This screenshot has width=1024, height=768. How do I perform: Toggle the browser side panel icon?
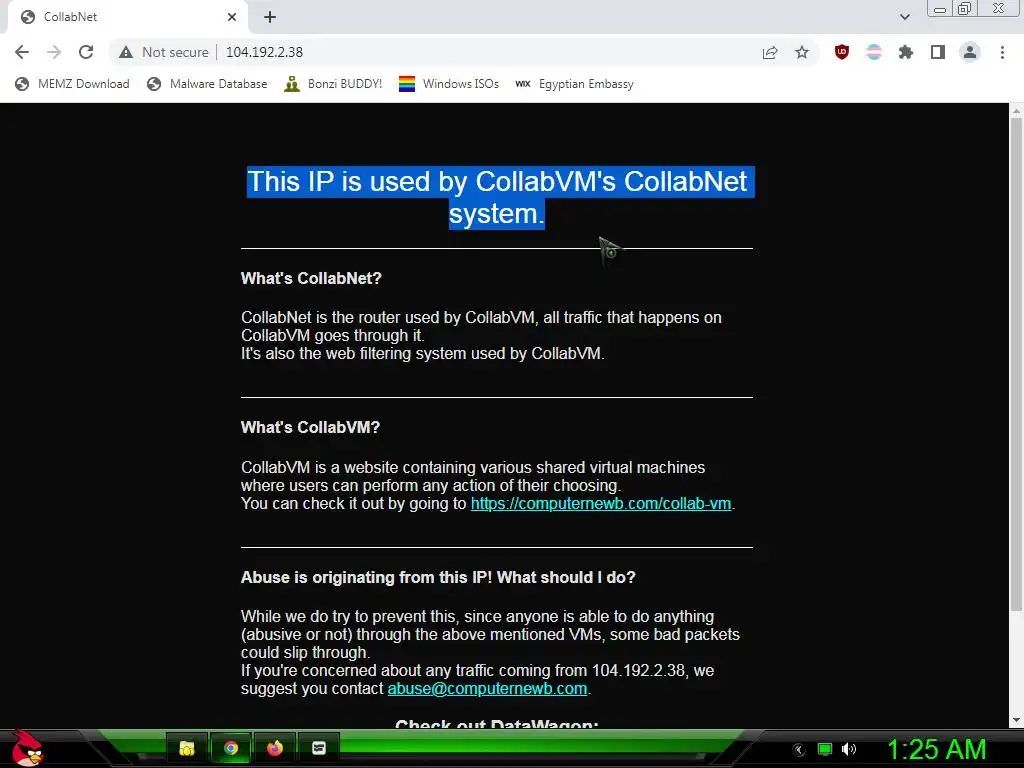(938, 52)
